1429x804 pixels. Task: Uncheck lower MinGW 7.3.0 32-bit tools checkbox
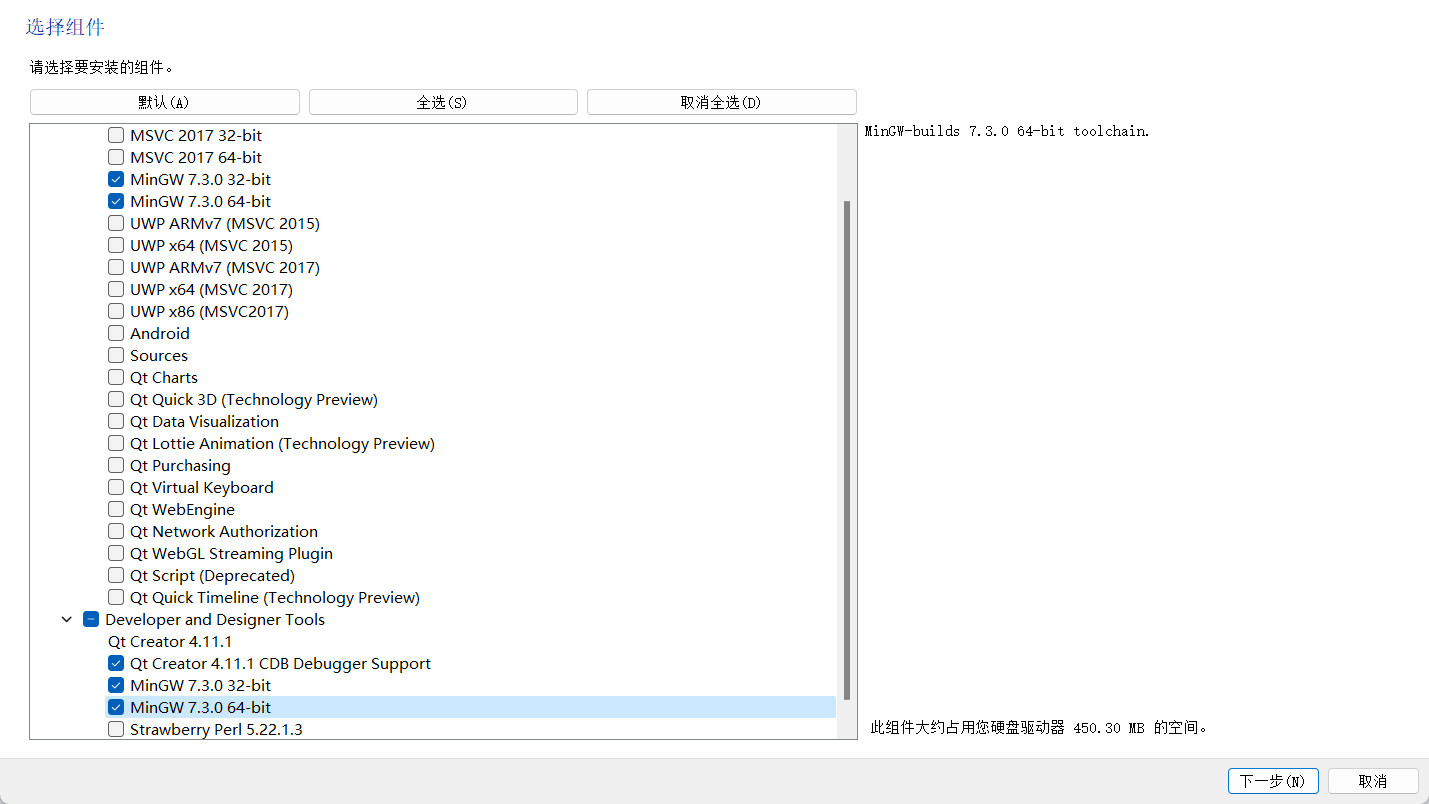click(x=116, y=685)
